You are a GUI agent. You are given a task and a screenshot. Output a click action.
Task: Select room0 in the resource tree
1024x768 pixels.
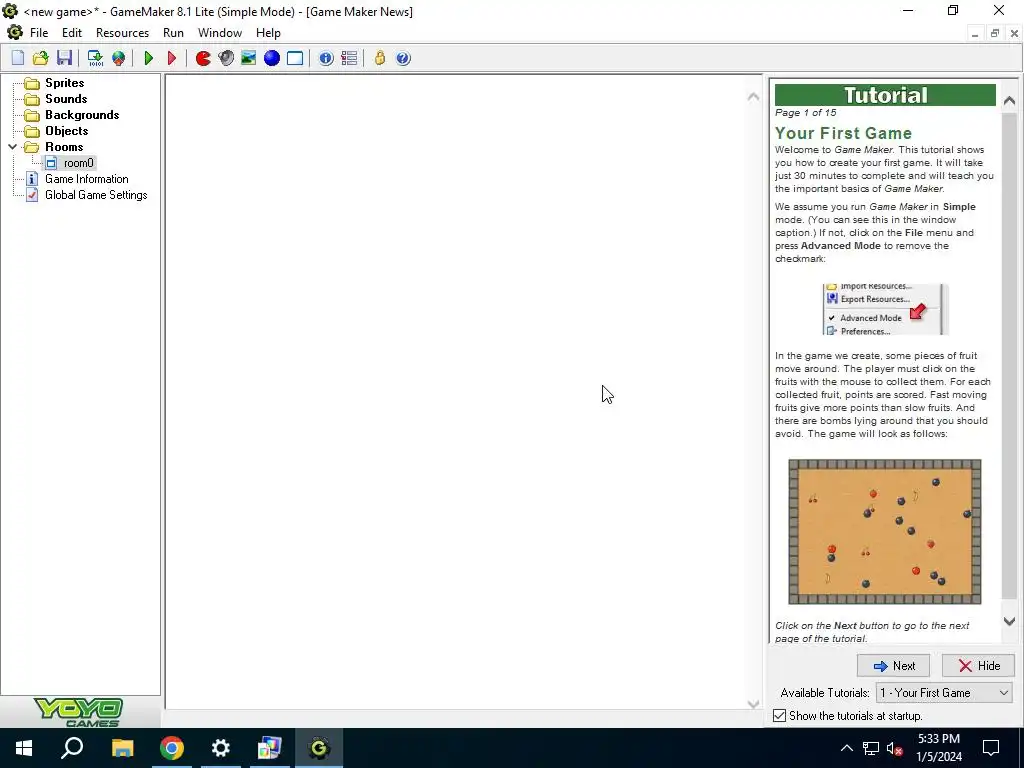(78, 163)
